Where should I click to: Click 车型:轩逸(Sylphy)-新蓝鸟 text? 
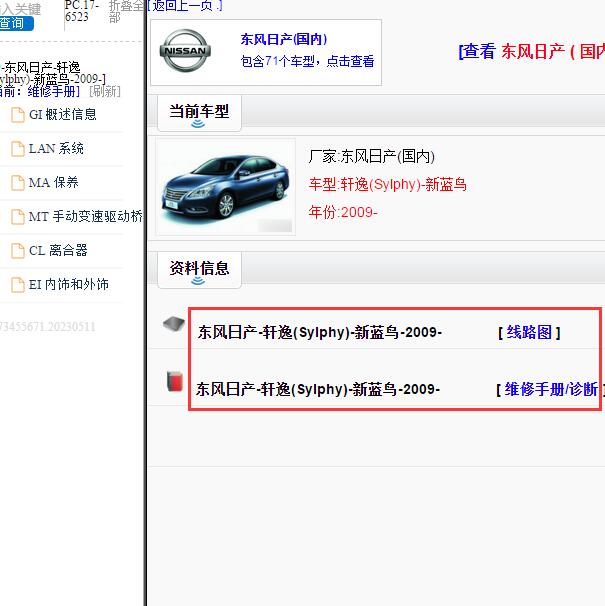387,184
